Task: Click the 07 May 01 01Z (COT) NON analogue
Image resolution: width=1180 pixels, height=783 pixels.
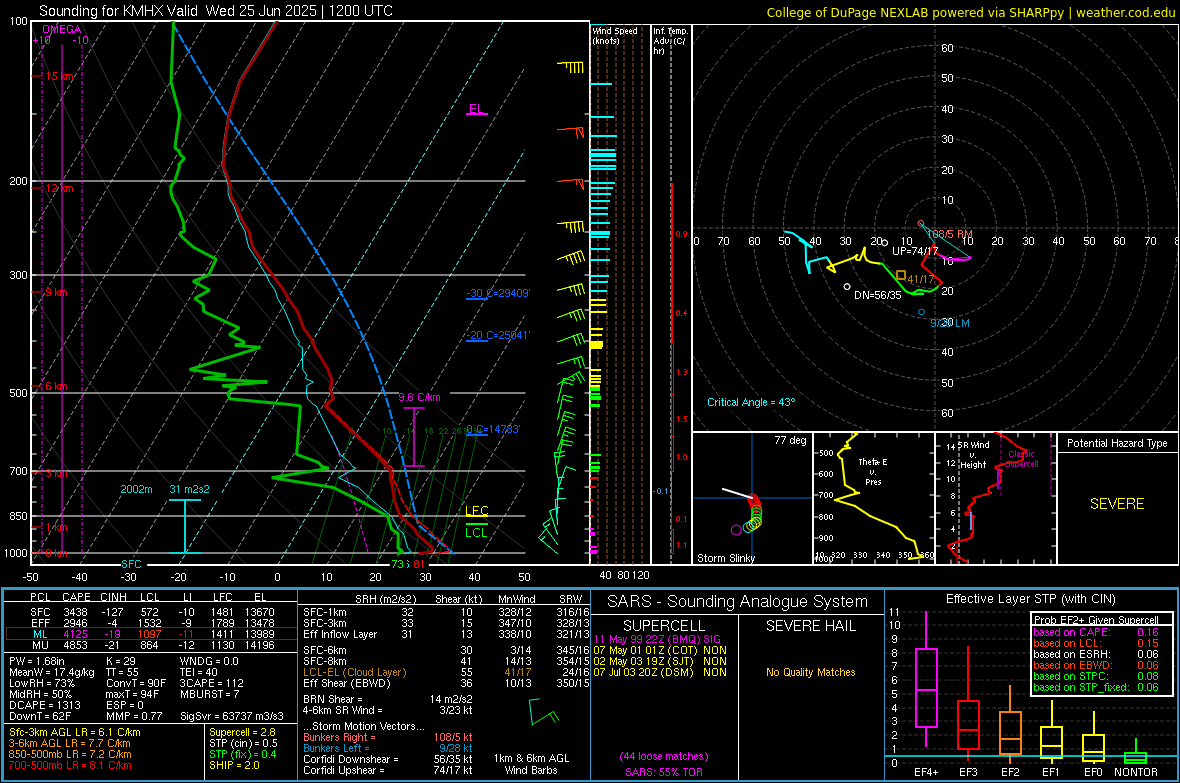Action: [x=660, y=650]
